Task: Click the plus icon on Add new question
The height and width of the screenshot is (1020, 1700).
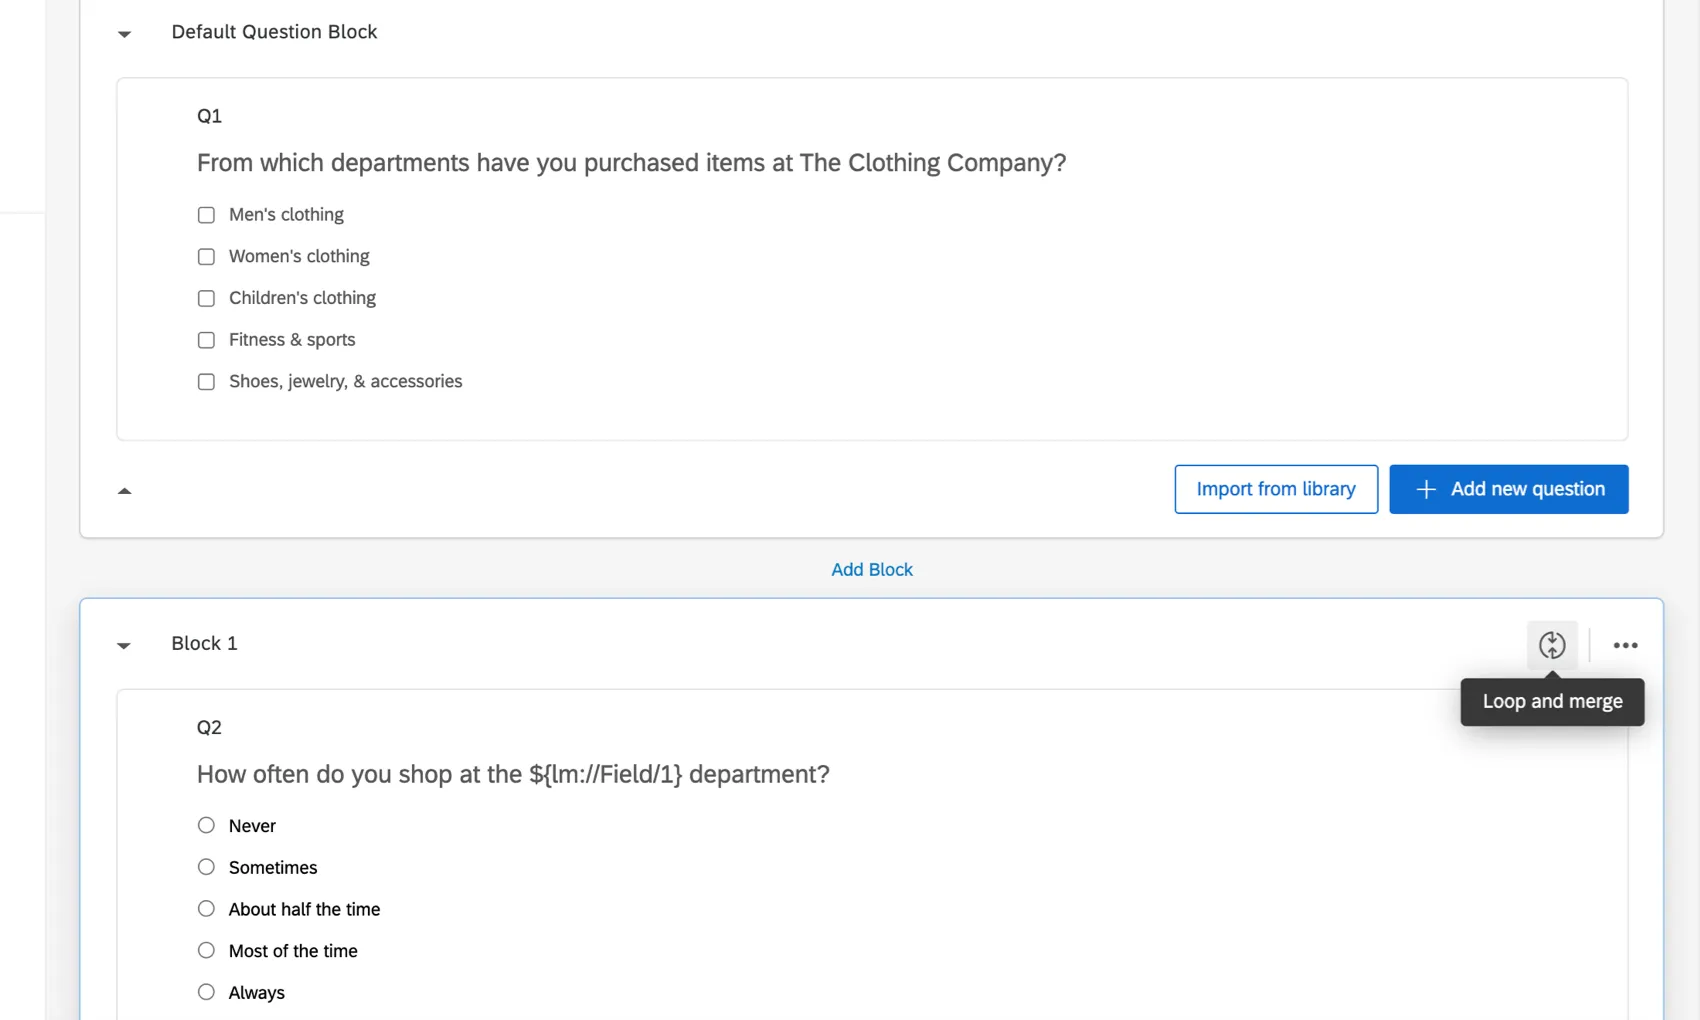Action: coord(1425,489)
